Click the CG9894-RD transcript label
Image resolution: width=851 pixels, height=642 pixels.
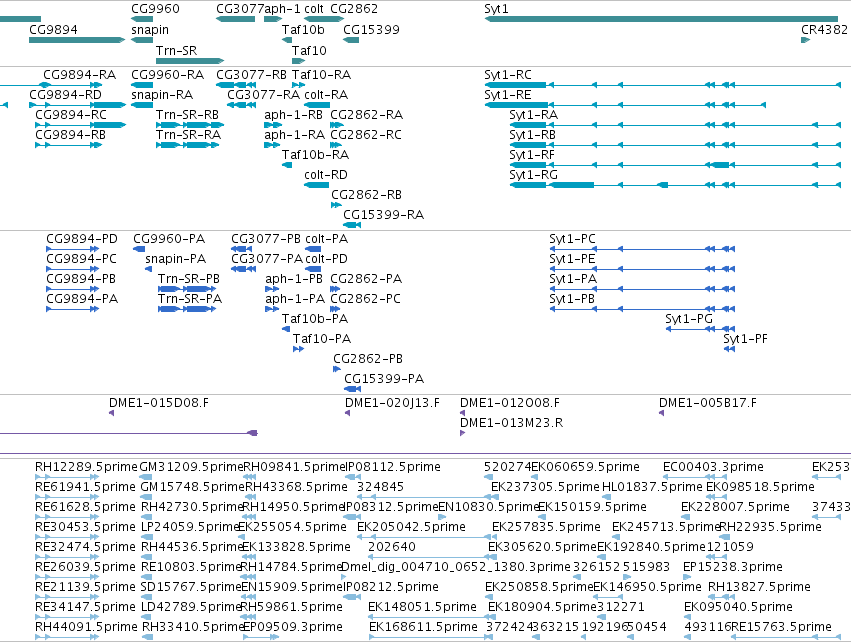click(x=65, y=94)
